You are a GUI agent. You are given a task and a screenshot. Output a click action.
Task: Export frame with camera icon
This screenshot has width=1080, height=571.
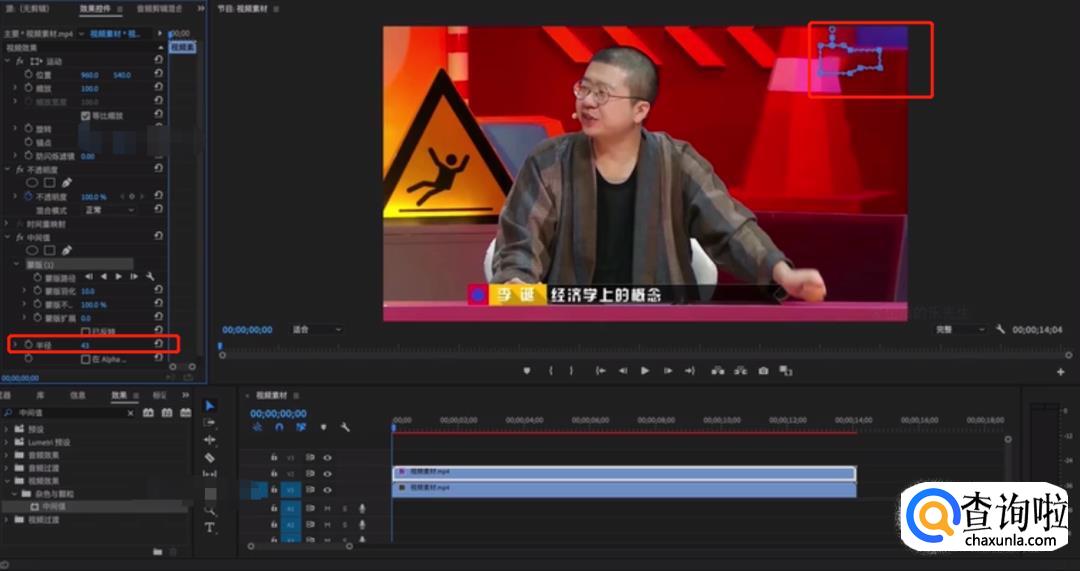[763, 371]
